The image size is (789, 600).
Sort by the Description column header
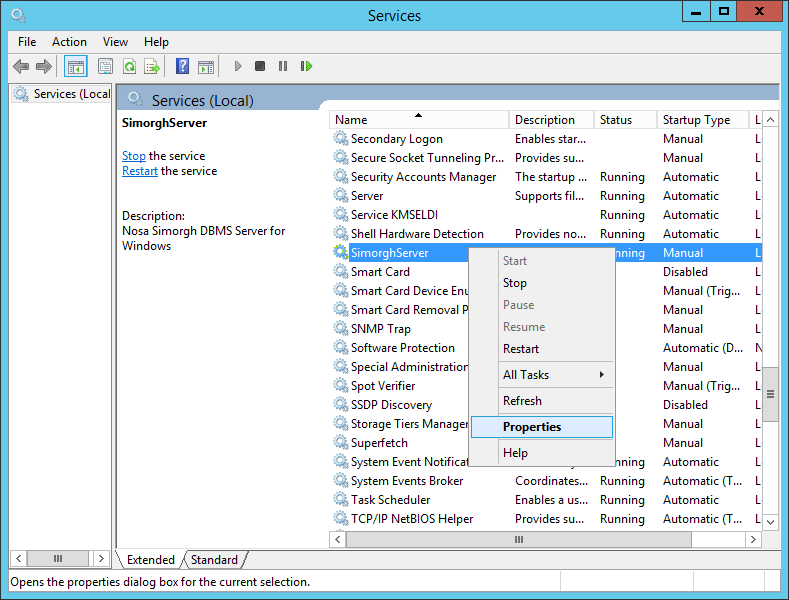(551, 120)
